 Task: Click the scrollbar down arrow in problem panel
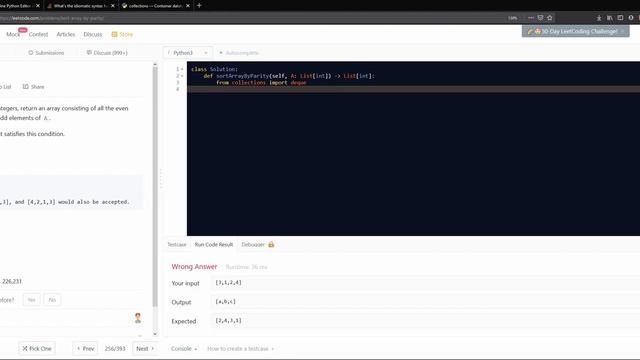click(155, 334)
